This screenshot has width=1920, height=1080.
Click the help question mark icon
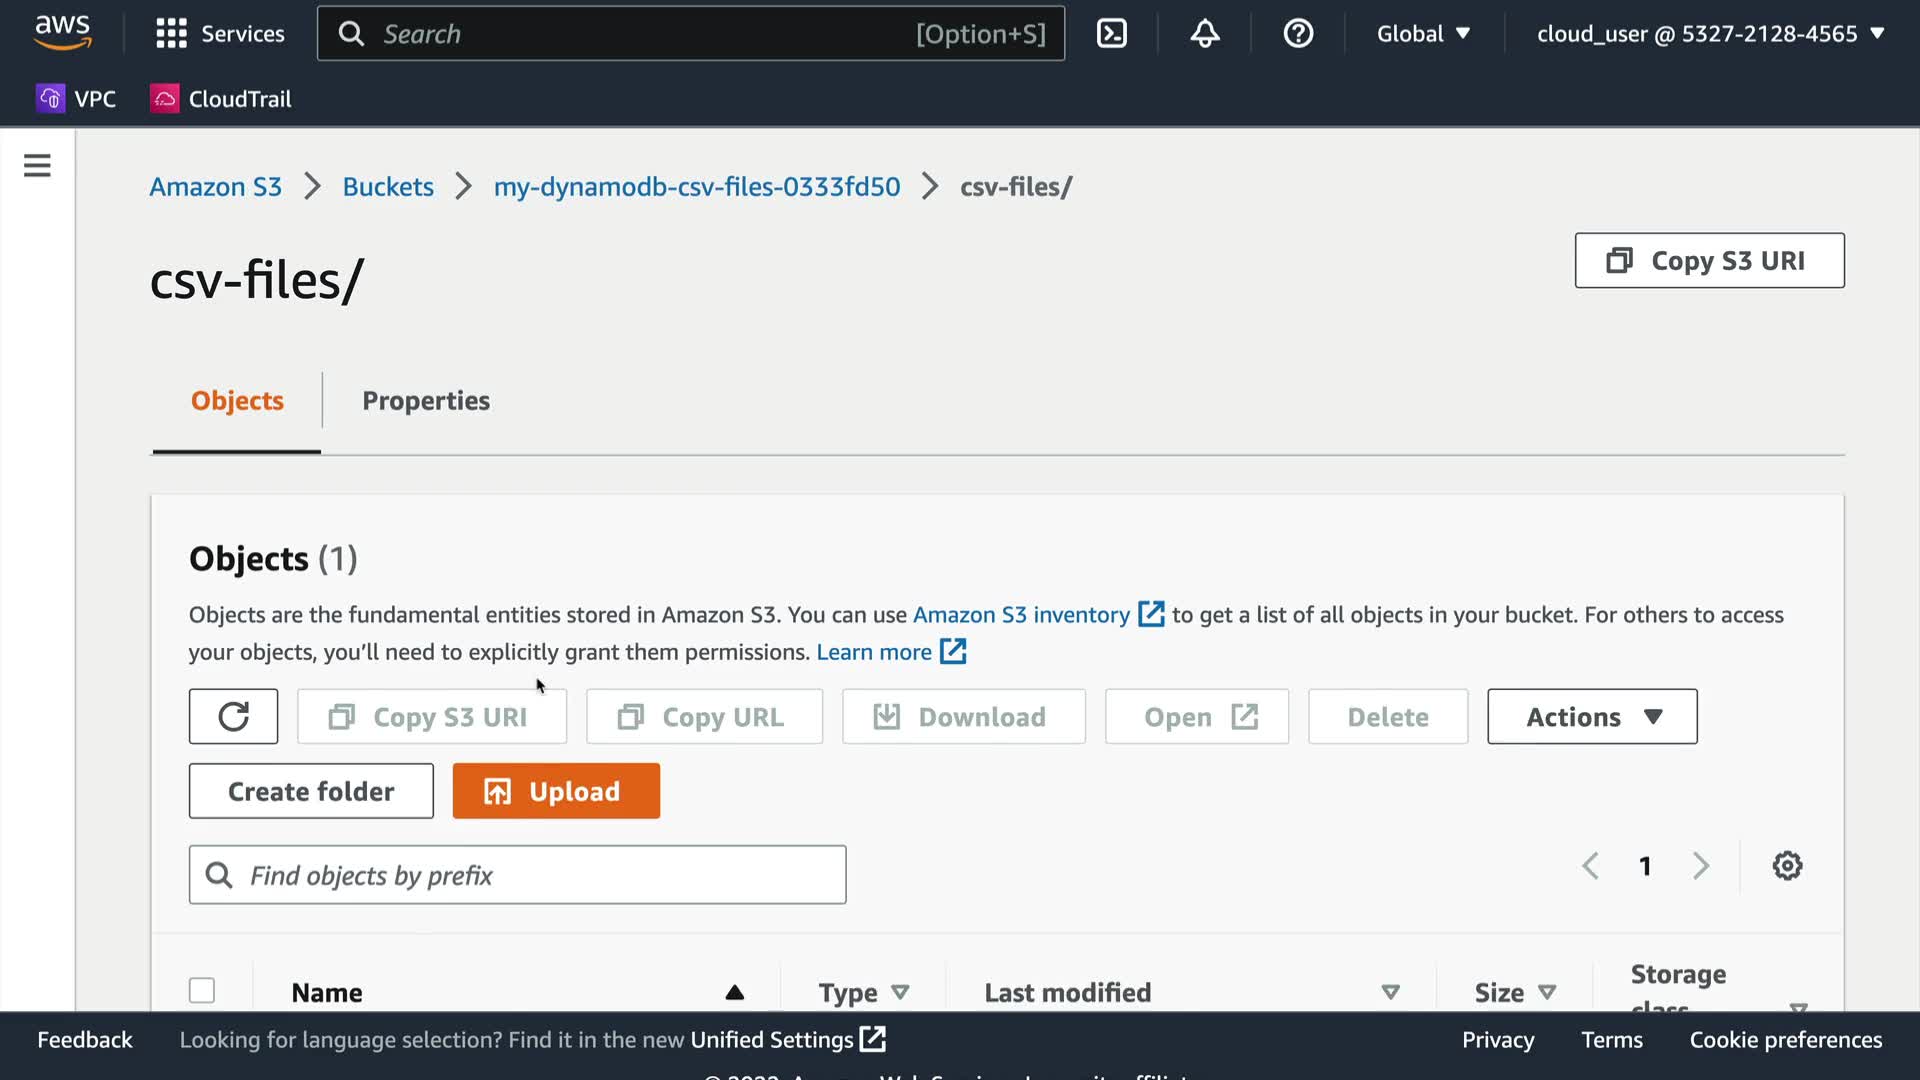point(1298,34)
